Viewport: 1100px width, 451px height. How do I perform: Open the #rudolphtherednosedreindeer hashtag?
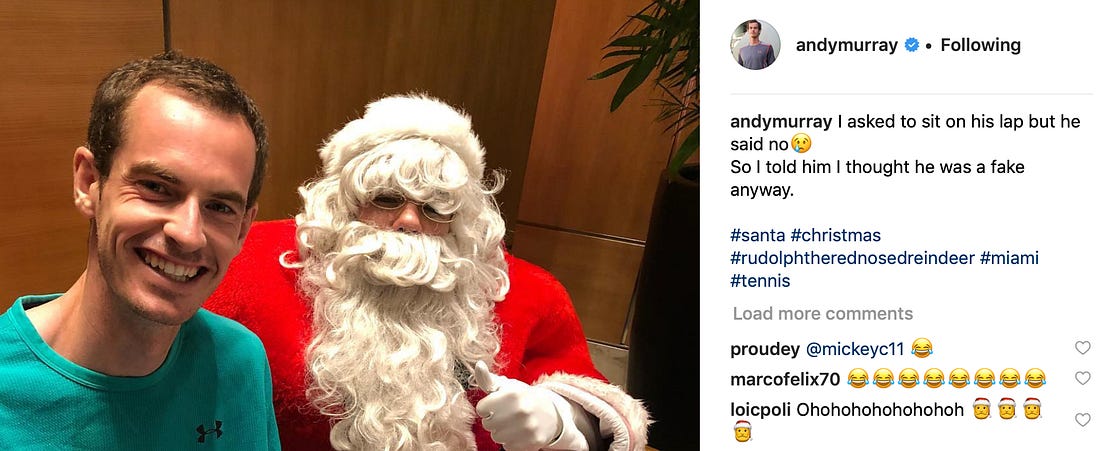coord(852,258)
